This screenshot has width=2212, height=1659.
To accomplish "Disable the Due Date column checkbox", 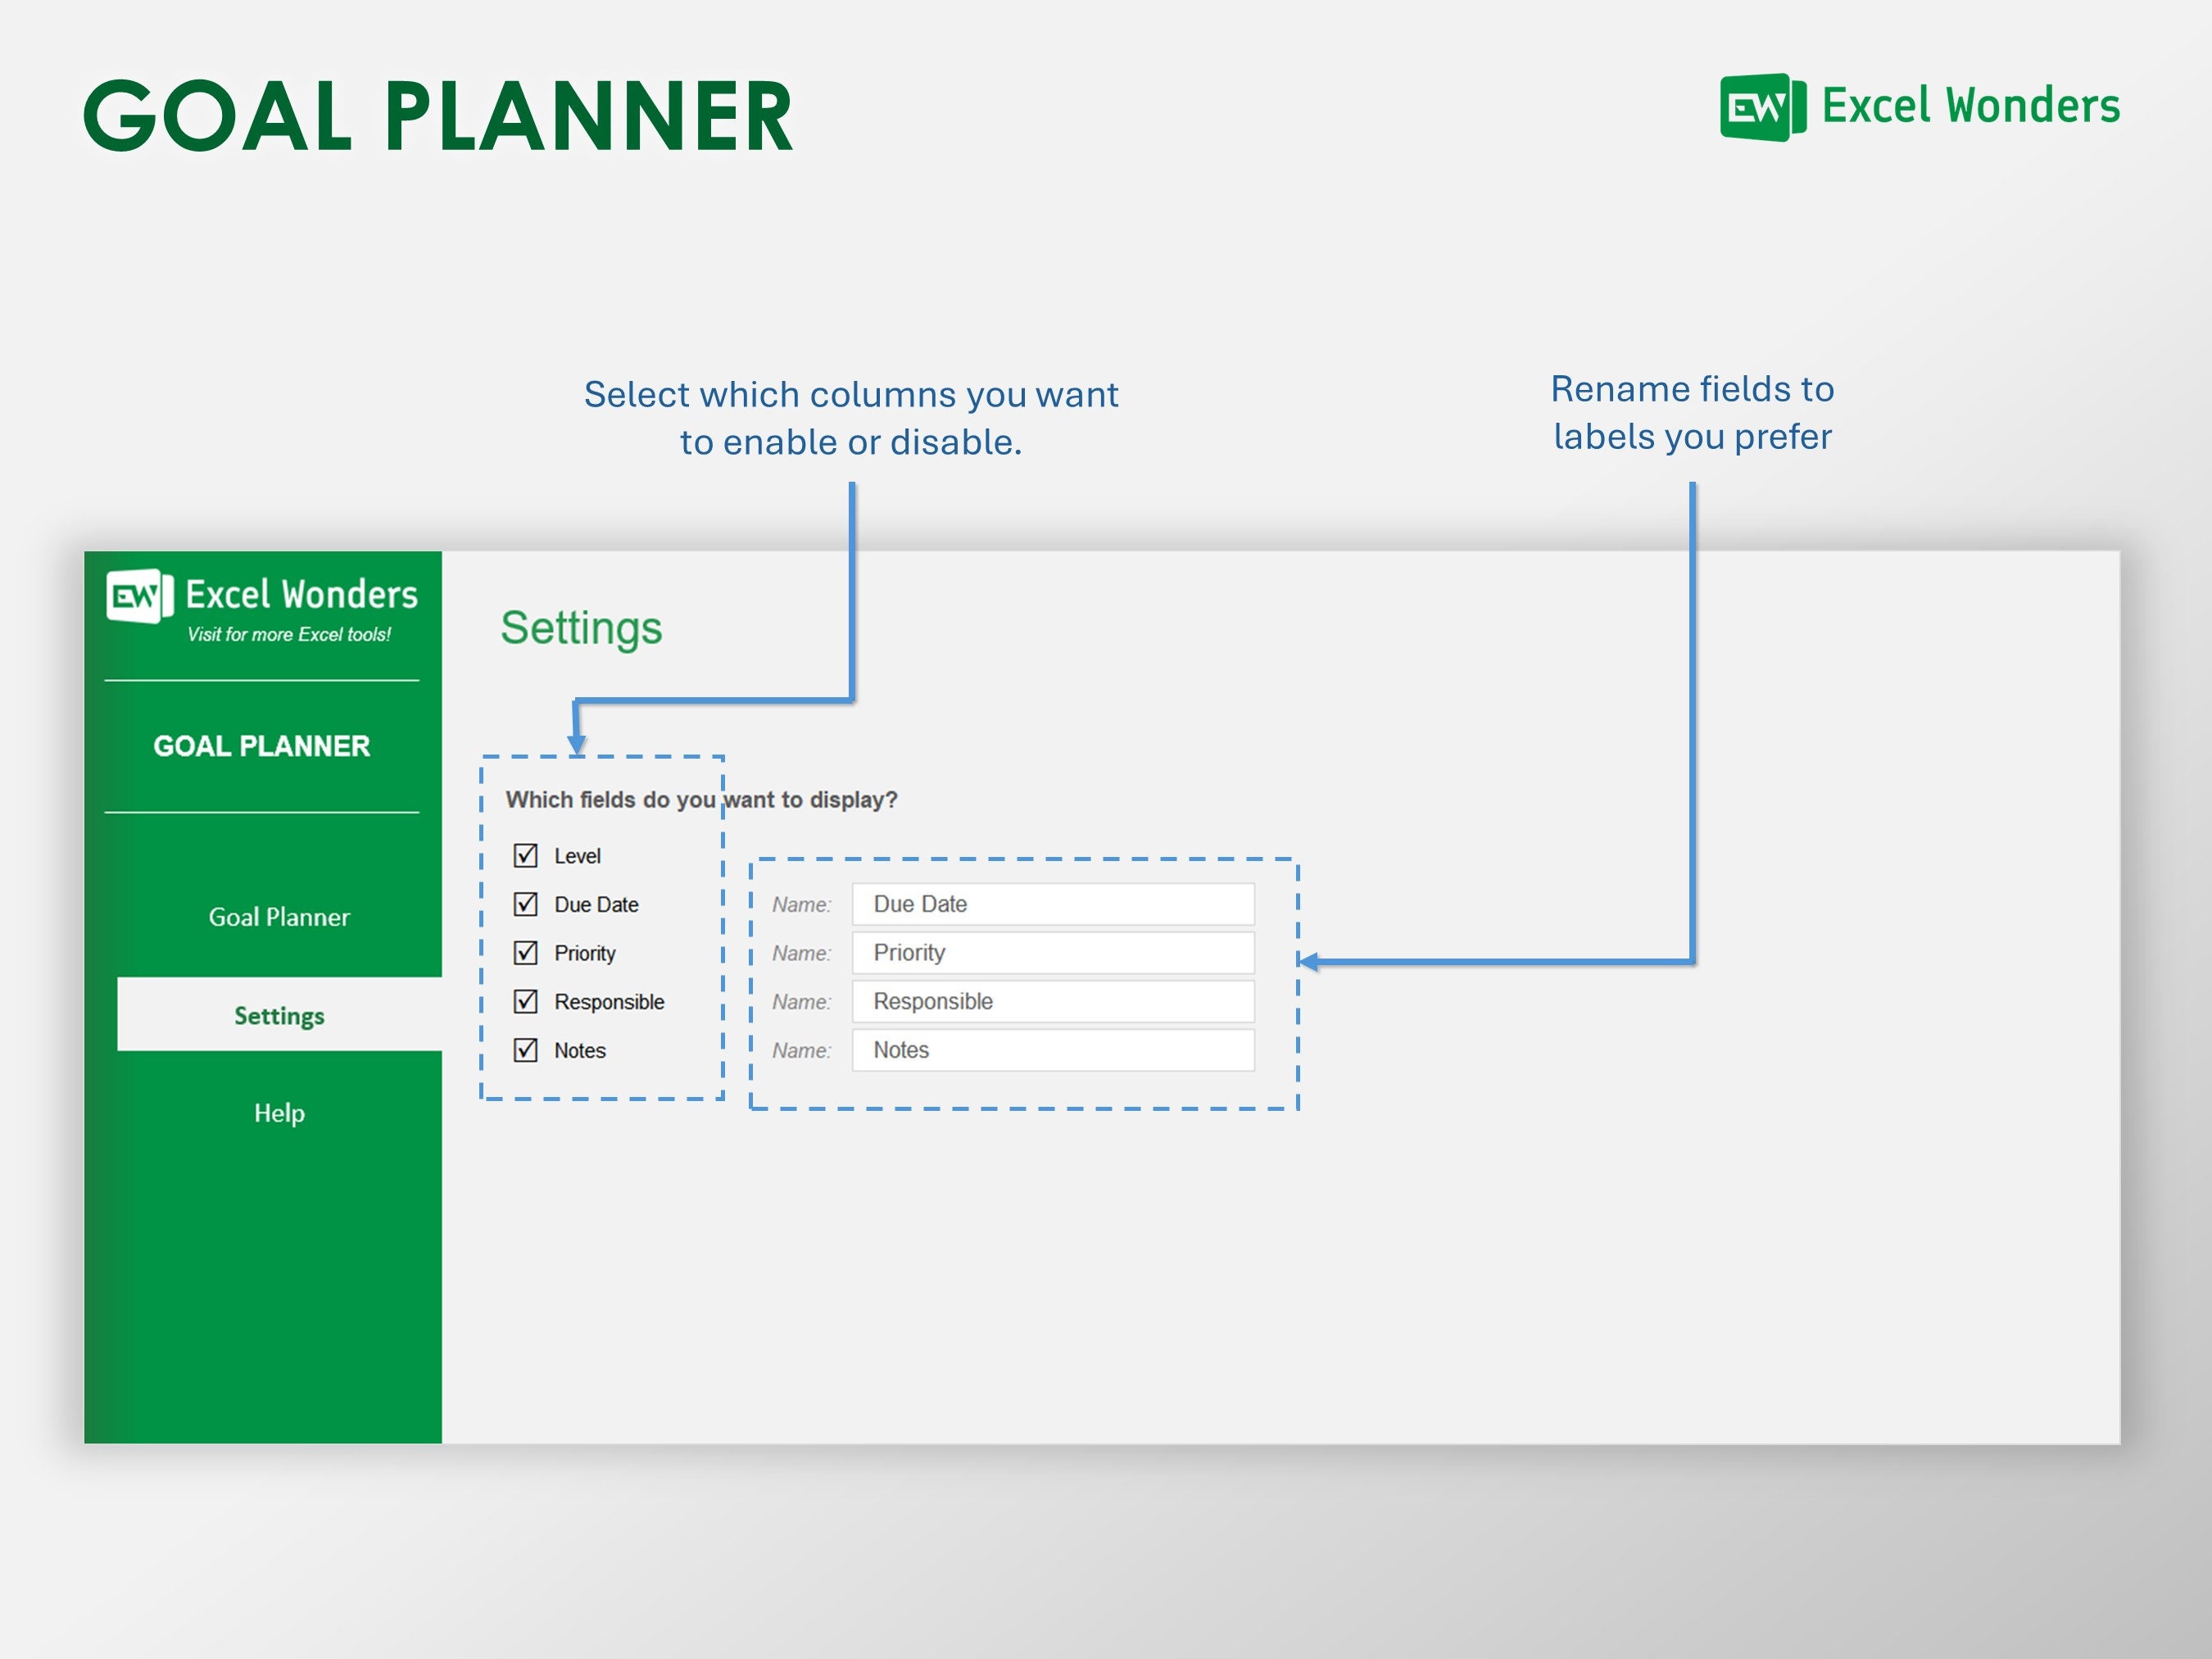I will 525,904.
